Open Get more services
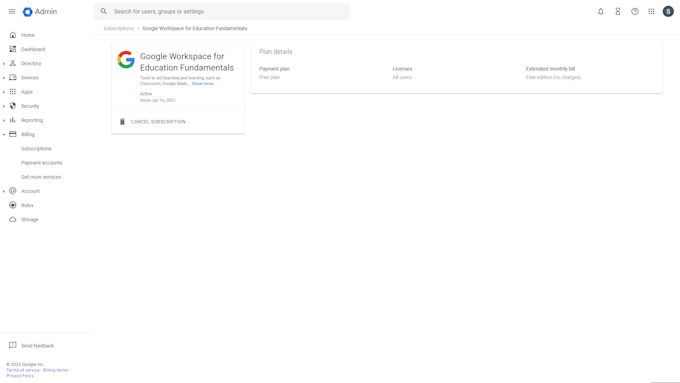The height and width of the screenshot is (383, 680). [41, 177]
